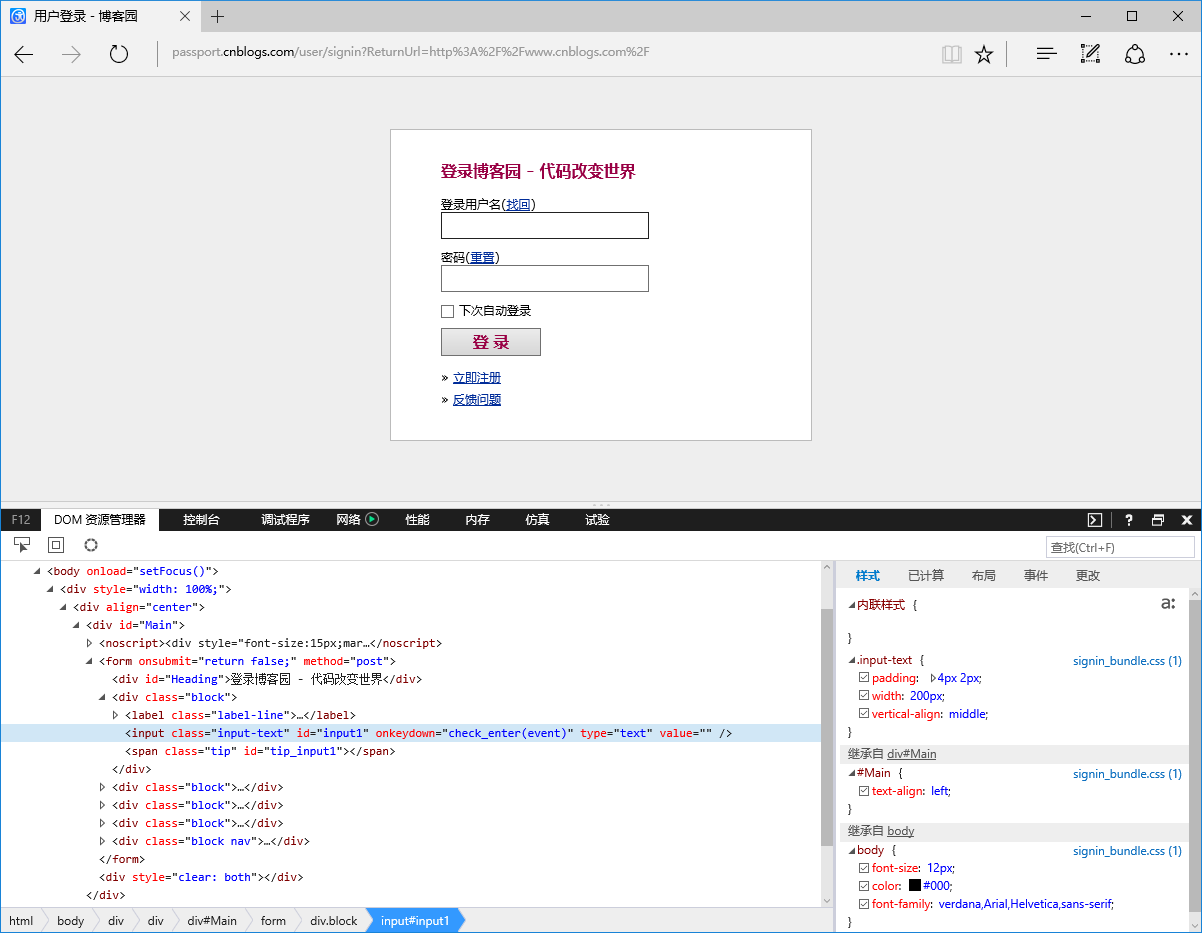1202x933 pixels.
Task: Click the 登录 submit button
Action: point(491,342)
